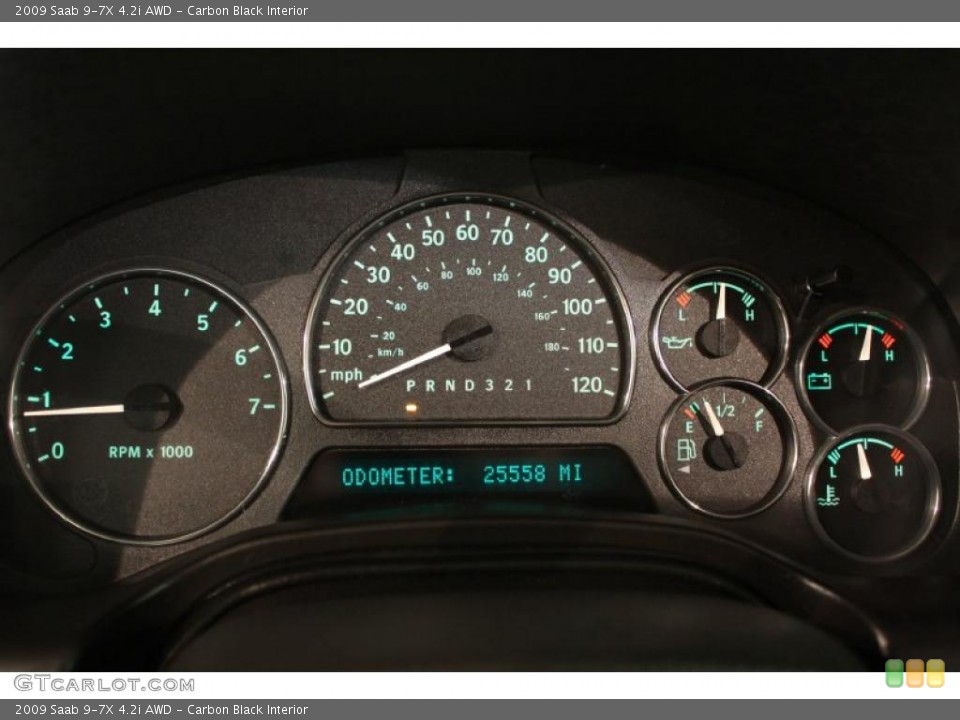
Task: Click the tachometer 6 marking
Action: point(241,357)
